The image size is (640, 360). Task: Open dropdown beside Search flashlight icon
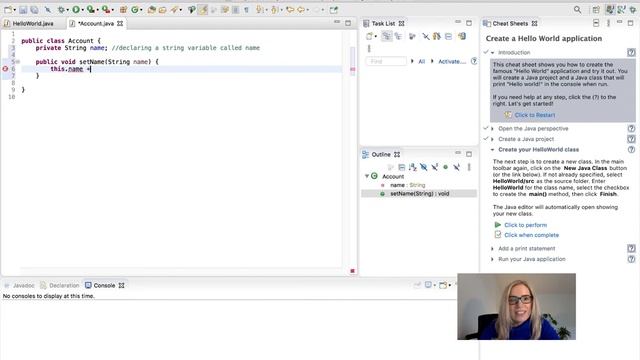pos(181,10)
